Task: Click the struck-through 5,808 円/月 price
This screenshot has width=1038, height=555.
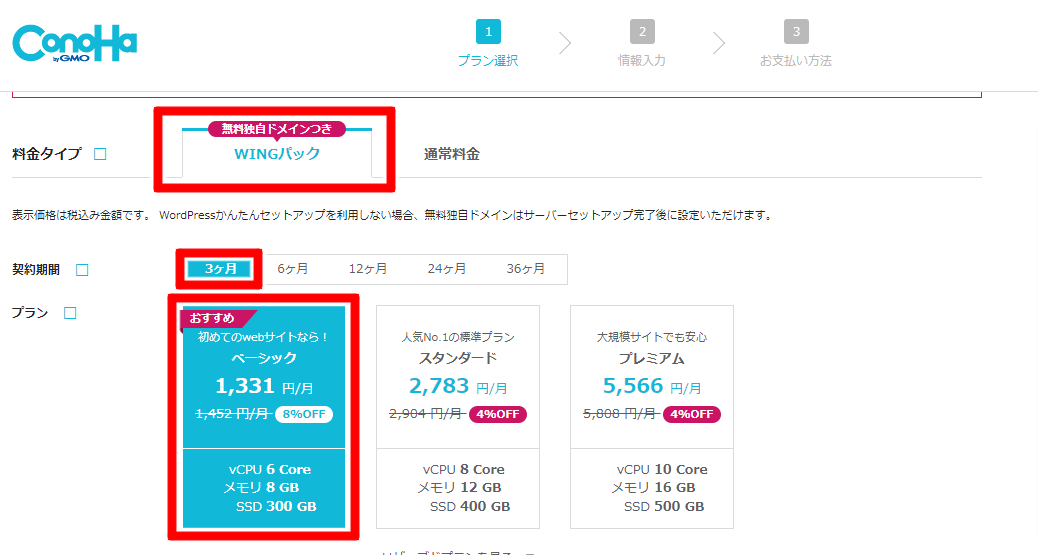Action: 621,413
